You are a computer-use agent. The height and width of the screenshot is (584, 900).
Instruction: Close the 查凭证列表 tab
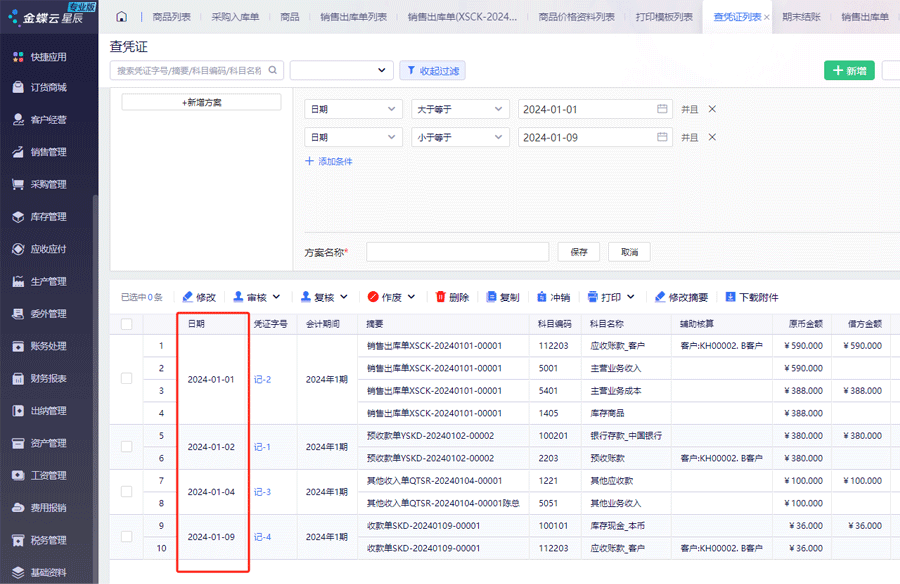coord(766,17)
